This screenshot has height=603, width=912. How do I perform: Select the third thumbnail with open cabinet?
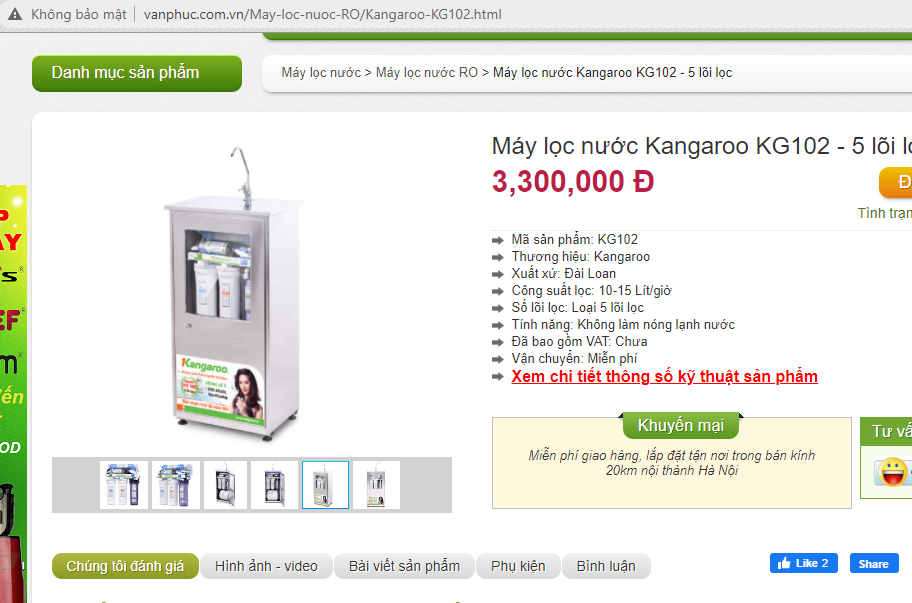pyautogui.click(x=226, y=485)
